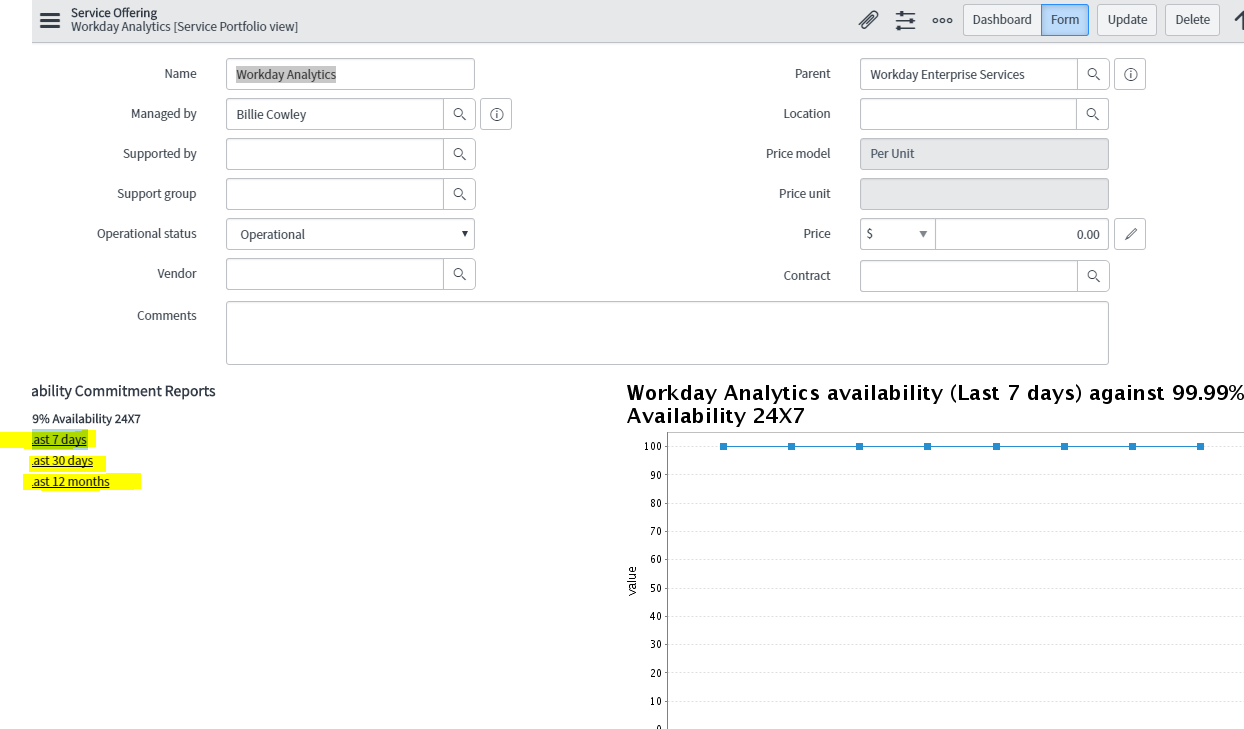
Task: Click the Delete button
Action: tap(1192, 20)
